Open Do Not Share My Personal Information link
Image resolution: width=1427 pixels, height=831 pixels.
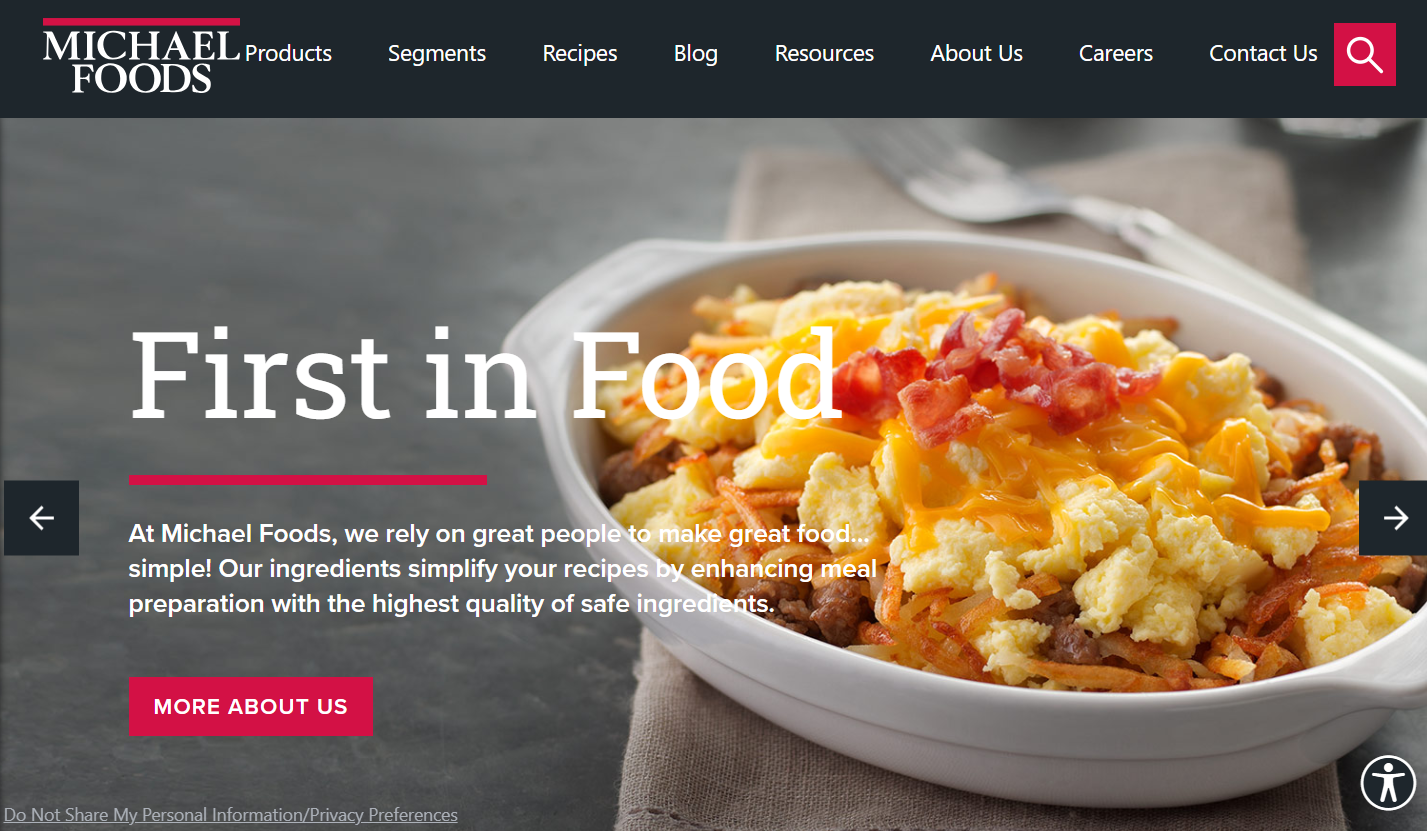(x=231, y=815)
